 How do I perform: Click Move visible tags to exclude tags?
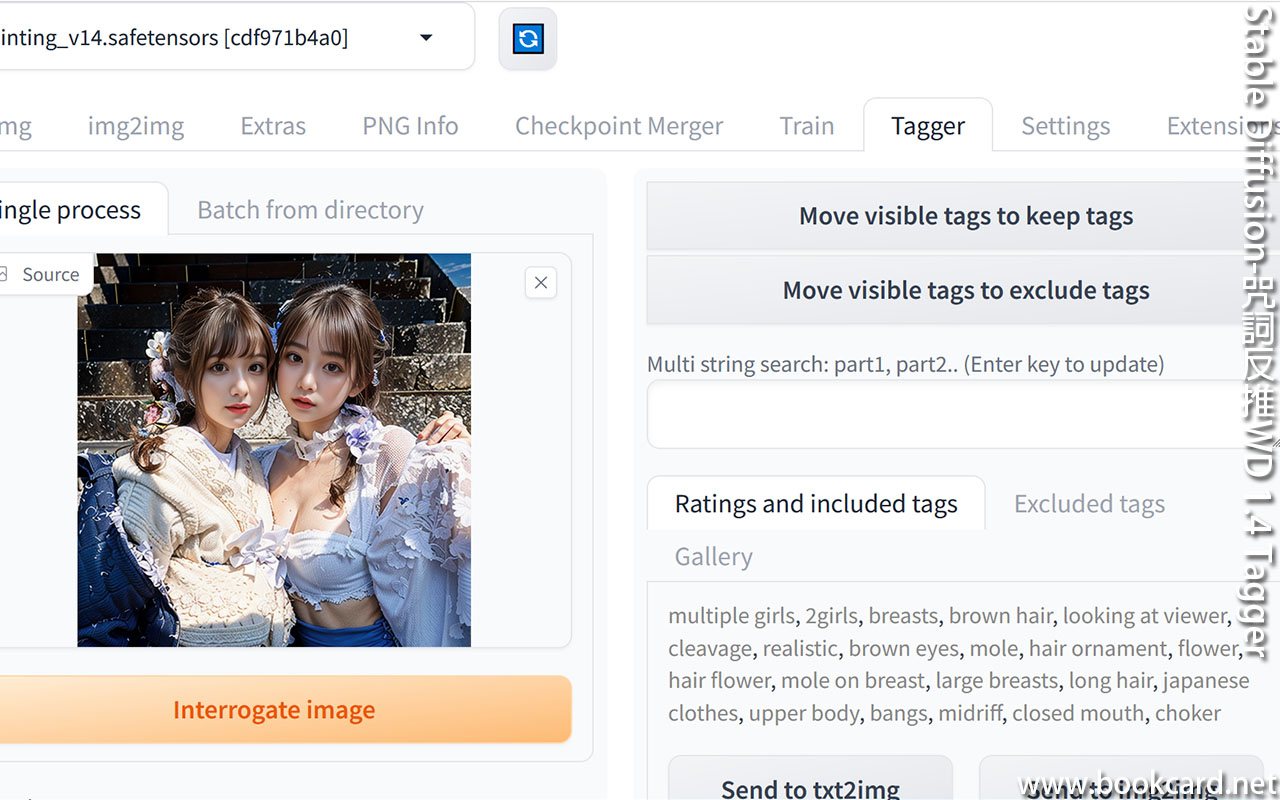pos(965,290)
